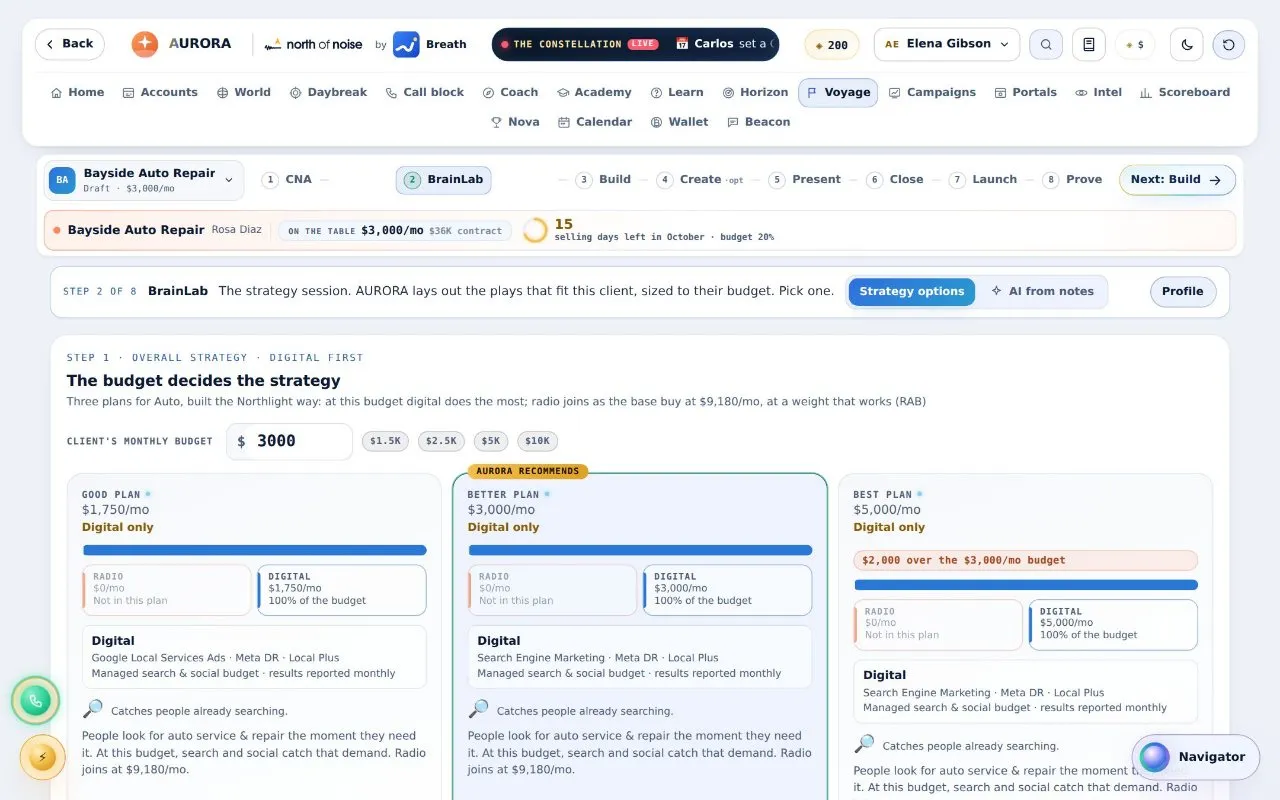Viewport: 1280px width, 800px height.
Task: Select the $2.5K budget preset
Action: (442, 441)
